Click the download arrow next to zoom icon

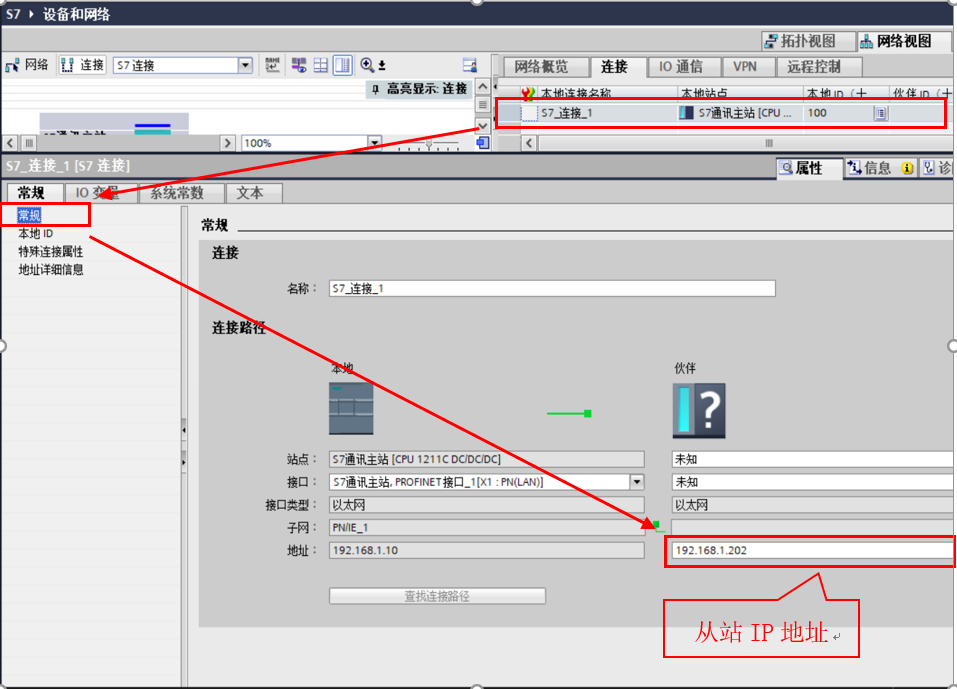coord(382,65)
